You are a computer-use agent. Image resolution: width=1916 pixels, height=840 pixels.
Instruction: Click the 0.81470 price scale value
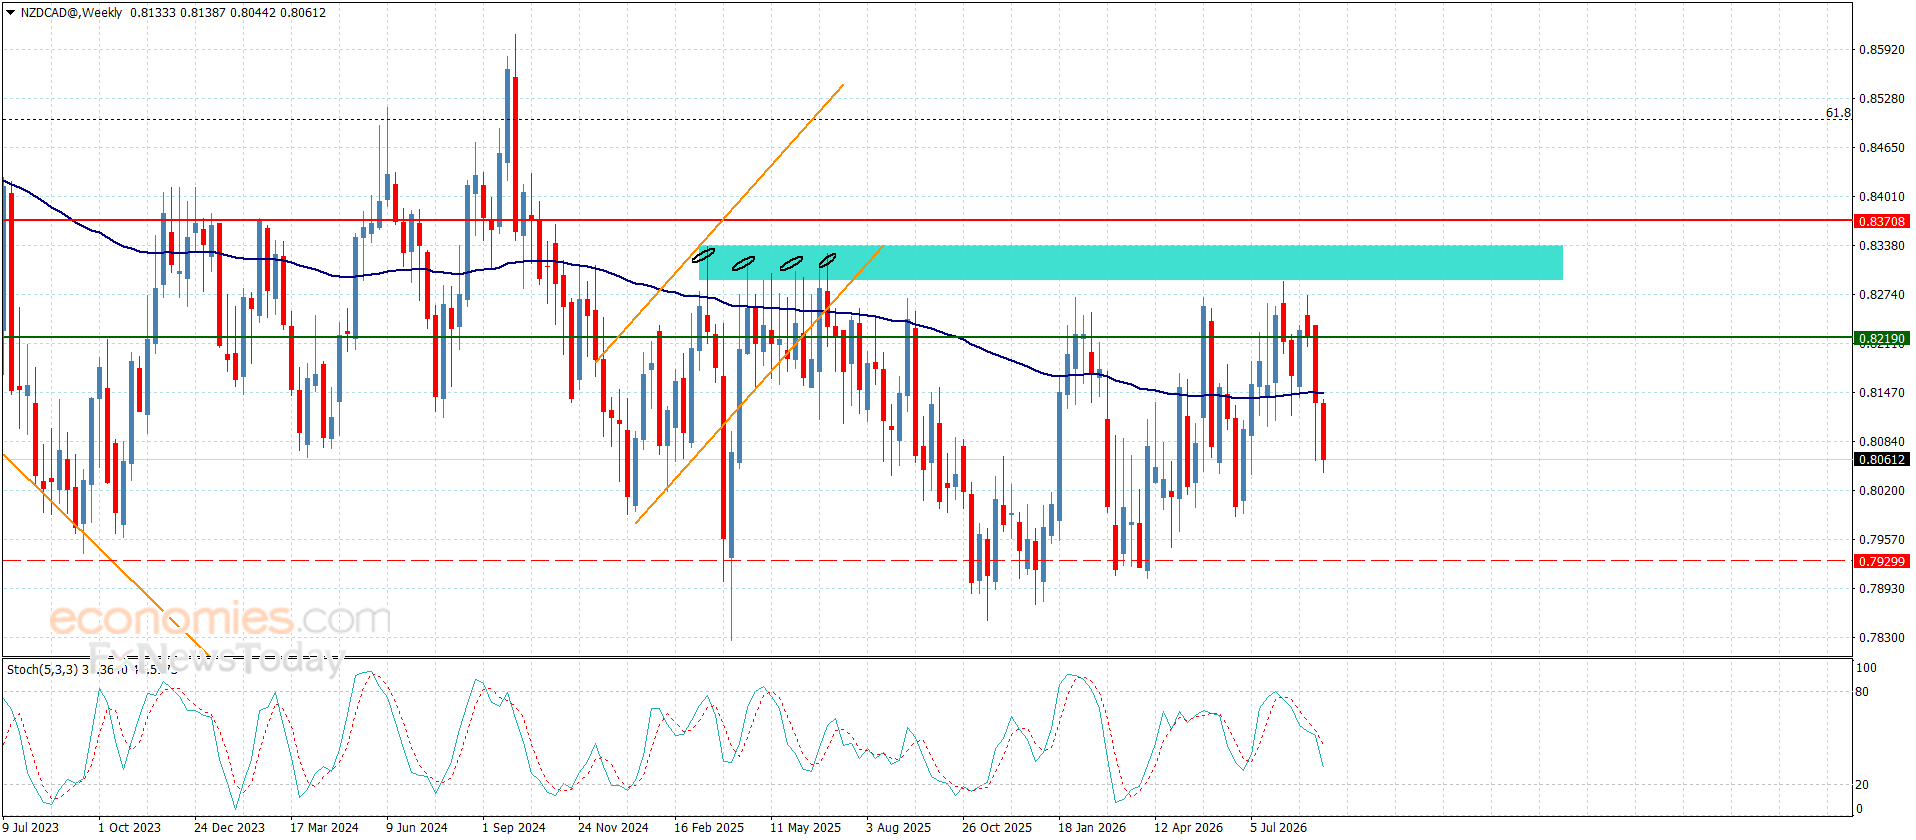1881,393
